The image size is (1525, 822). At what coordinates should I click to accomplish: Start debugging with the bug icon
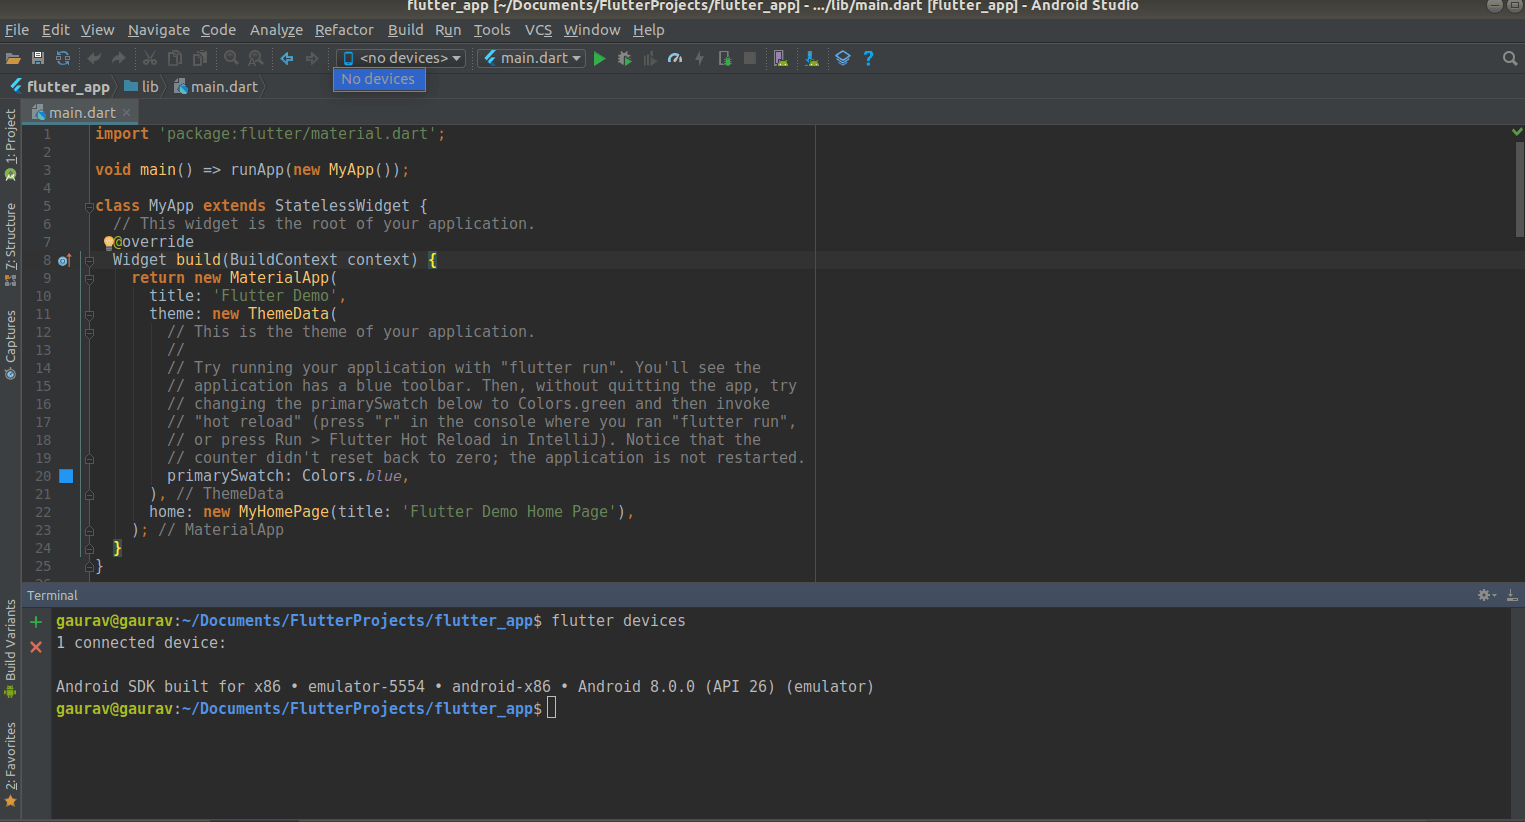pyautogui.click(x=625, y=58)
